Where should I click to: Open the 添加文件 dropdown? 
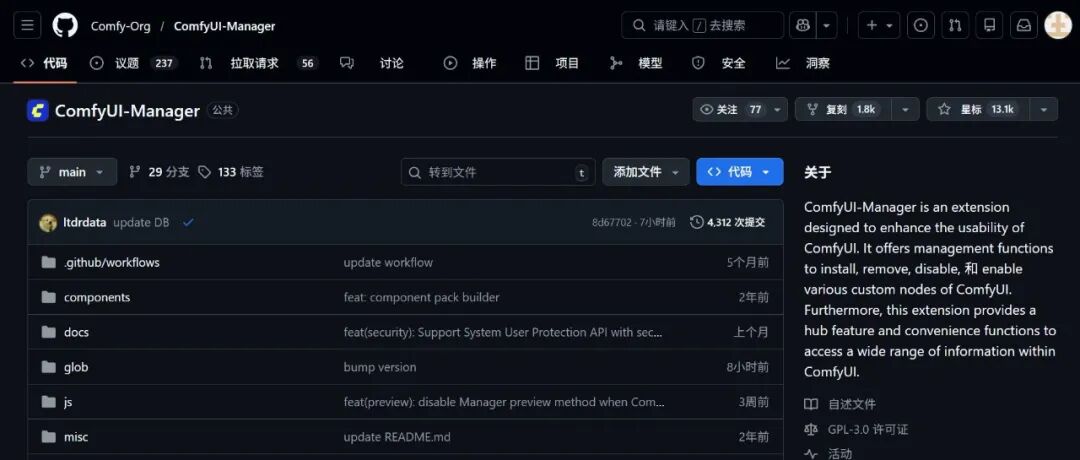(x=646, y=172)
